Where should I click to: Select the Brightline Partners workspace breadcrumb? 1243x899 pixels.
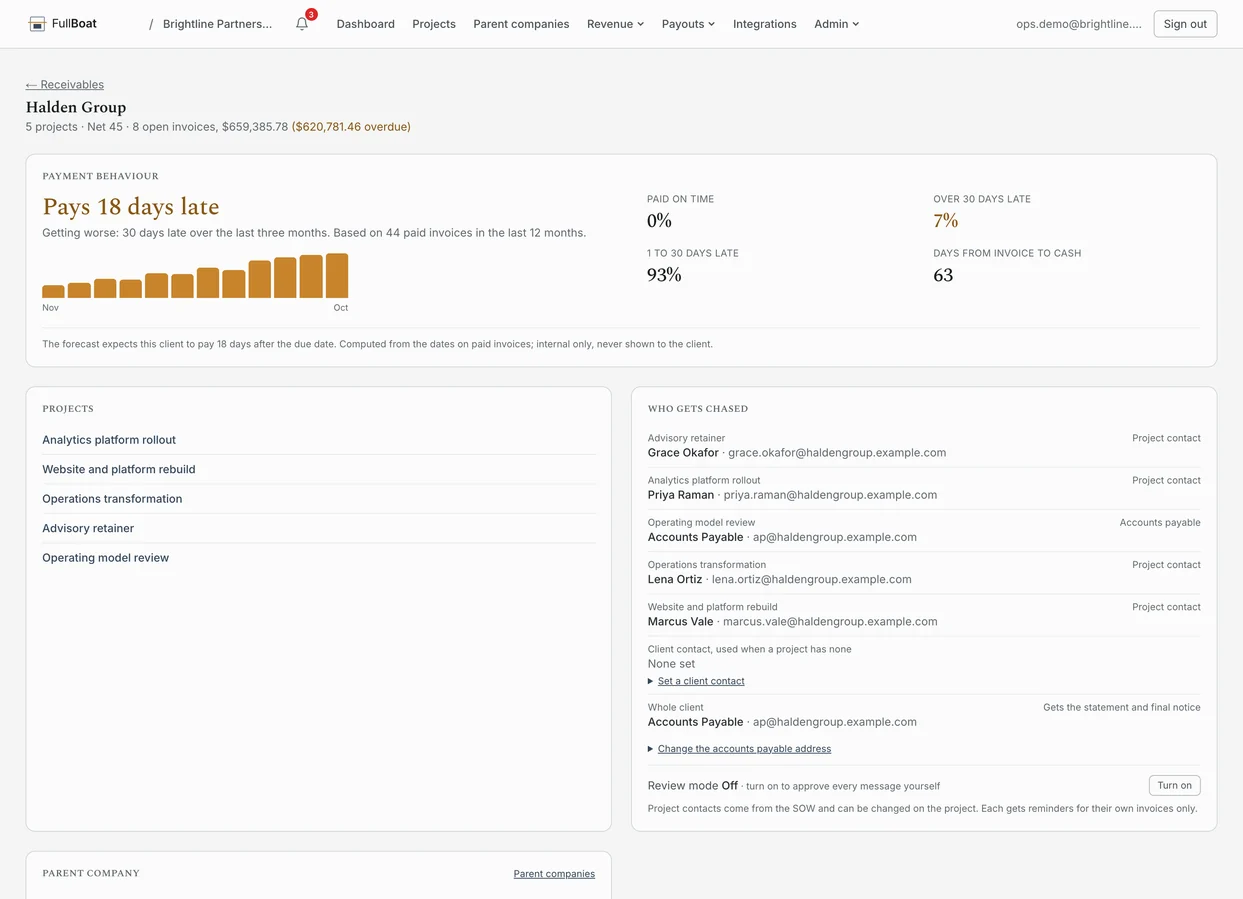[217, 24]
